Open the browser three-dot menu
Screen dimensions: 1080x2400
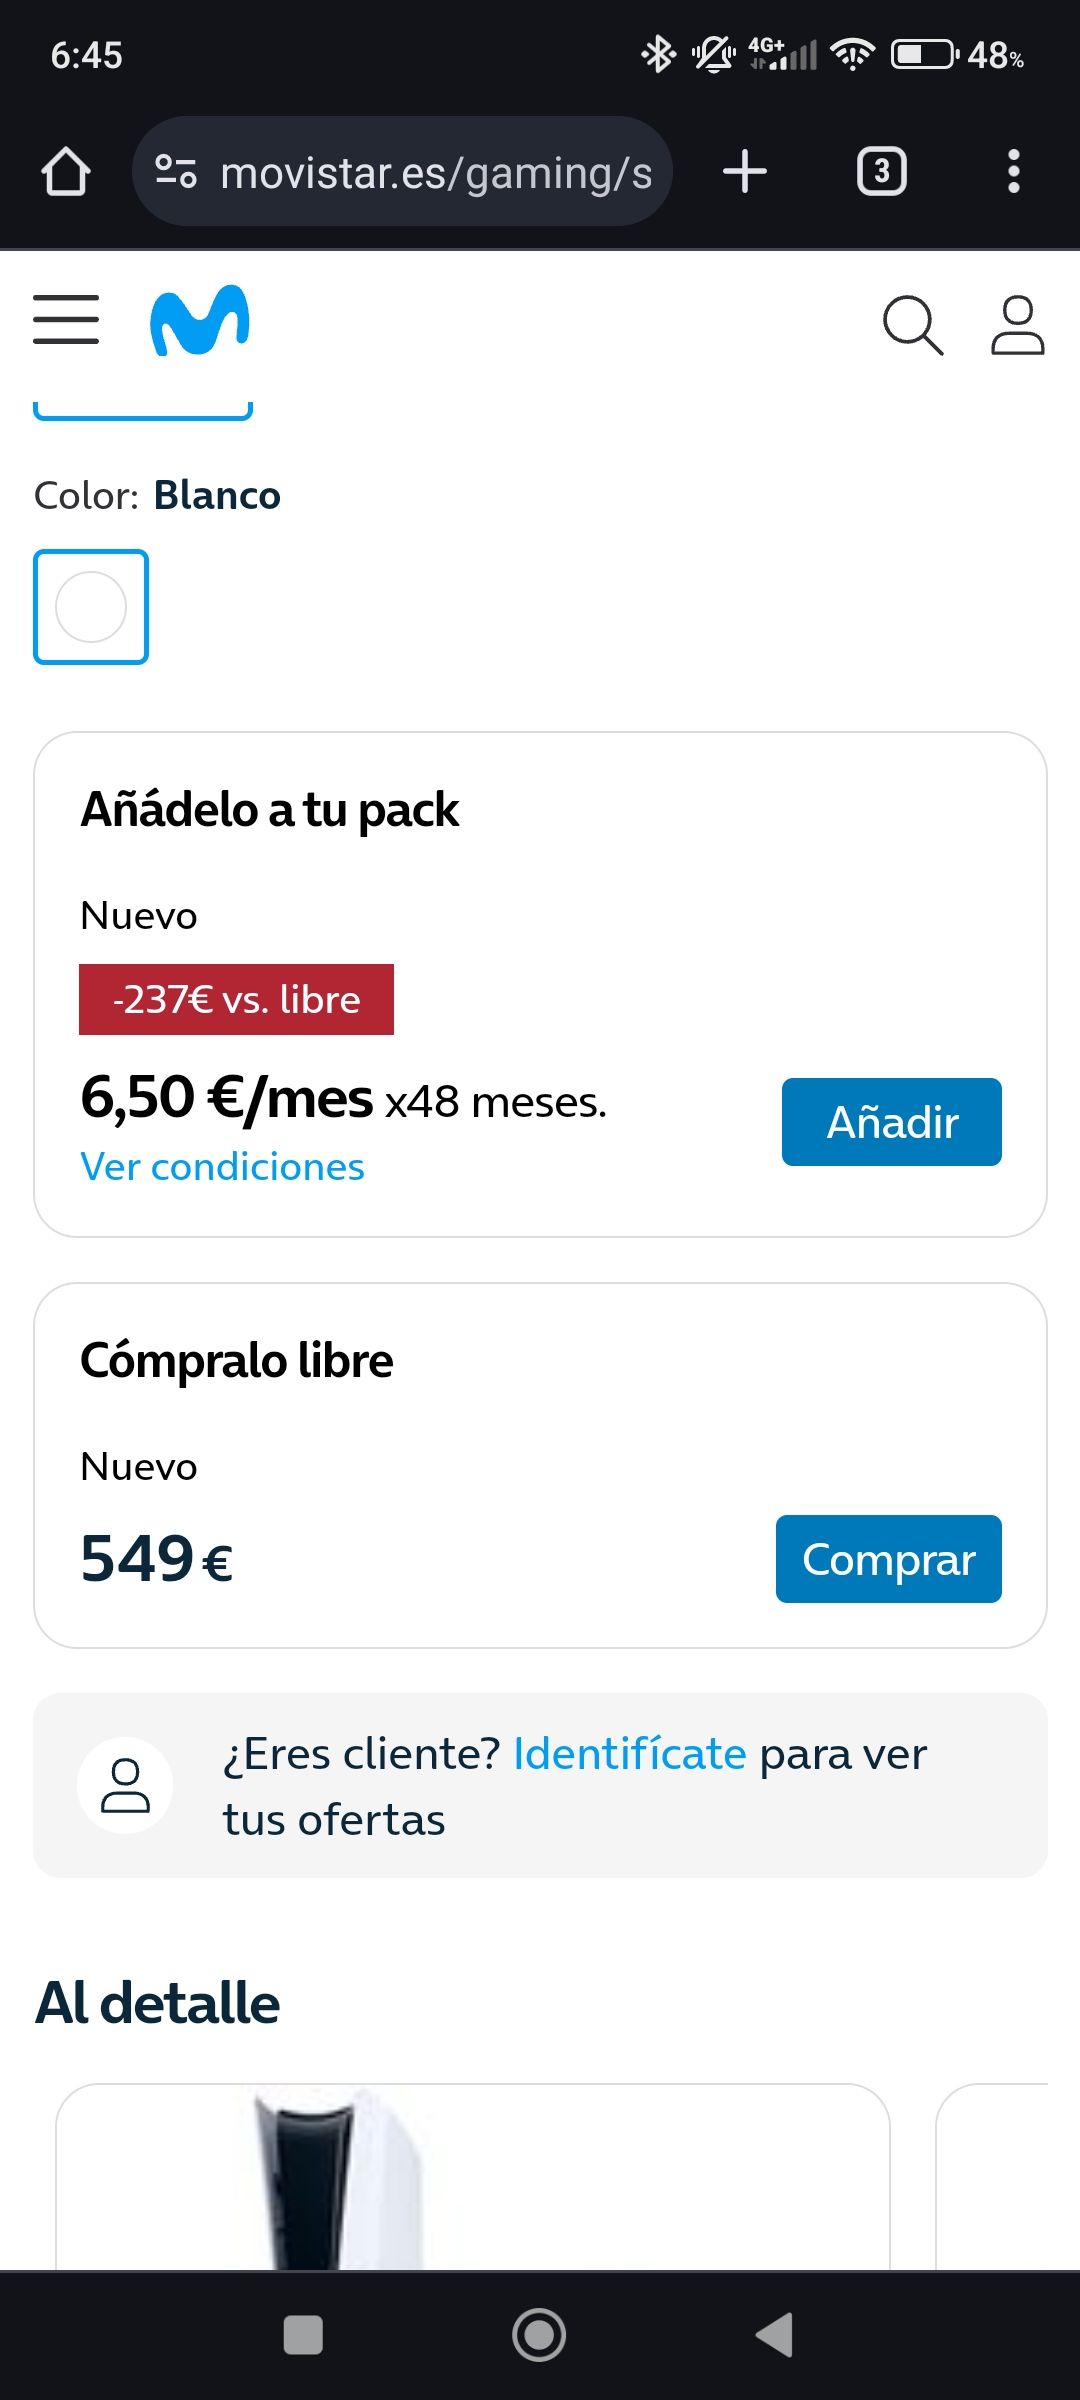(1013, 172)
